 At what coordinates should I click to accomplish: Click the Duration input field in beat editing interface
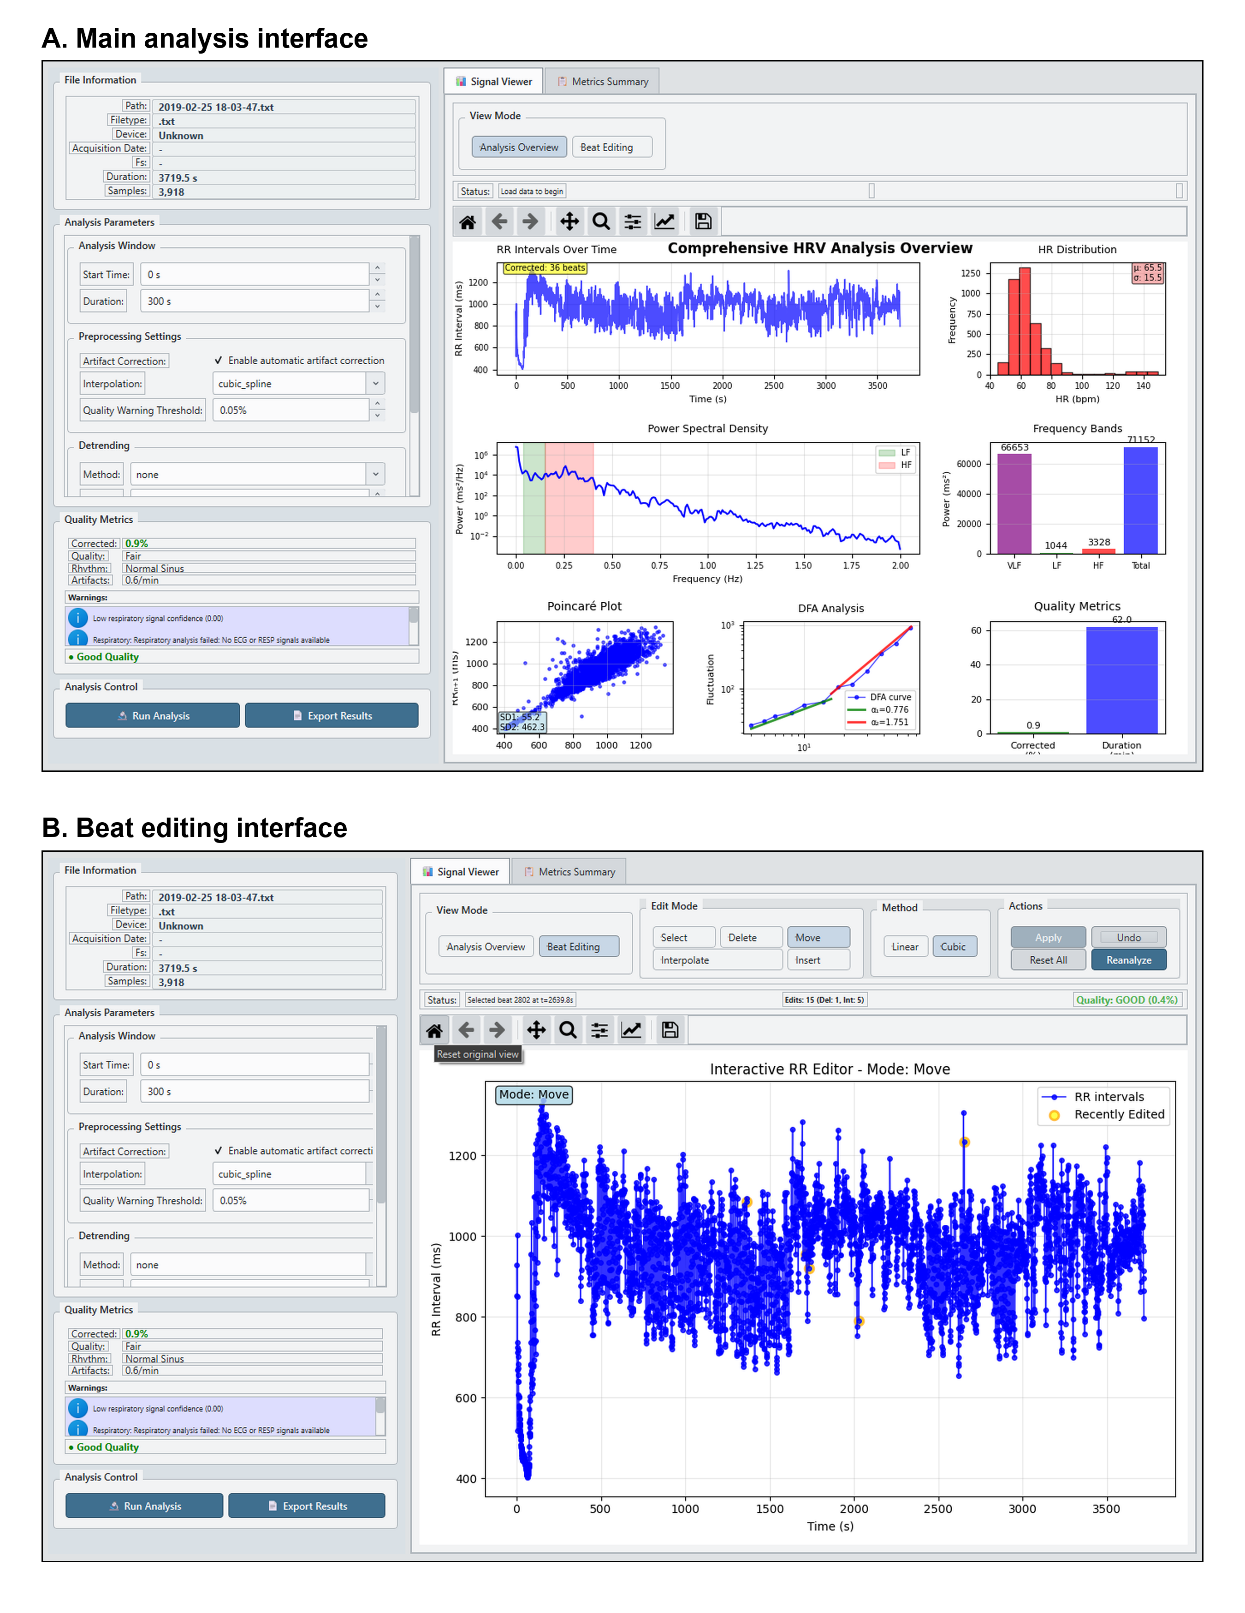255,1092
